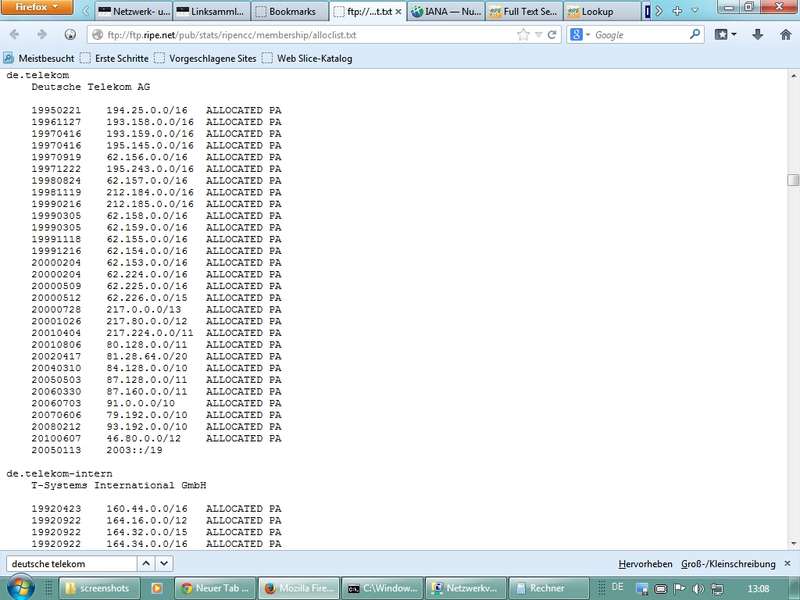Go forward with the forward arrow
The width and height of the screenshot is (800, 600).
[42, 35]
